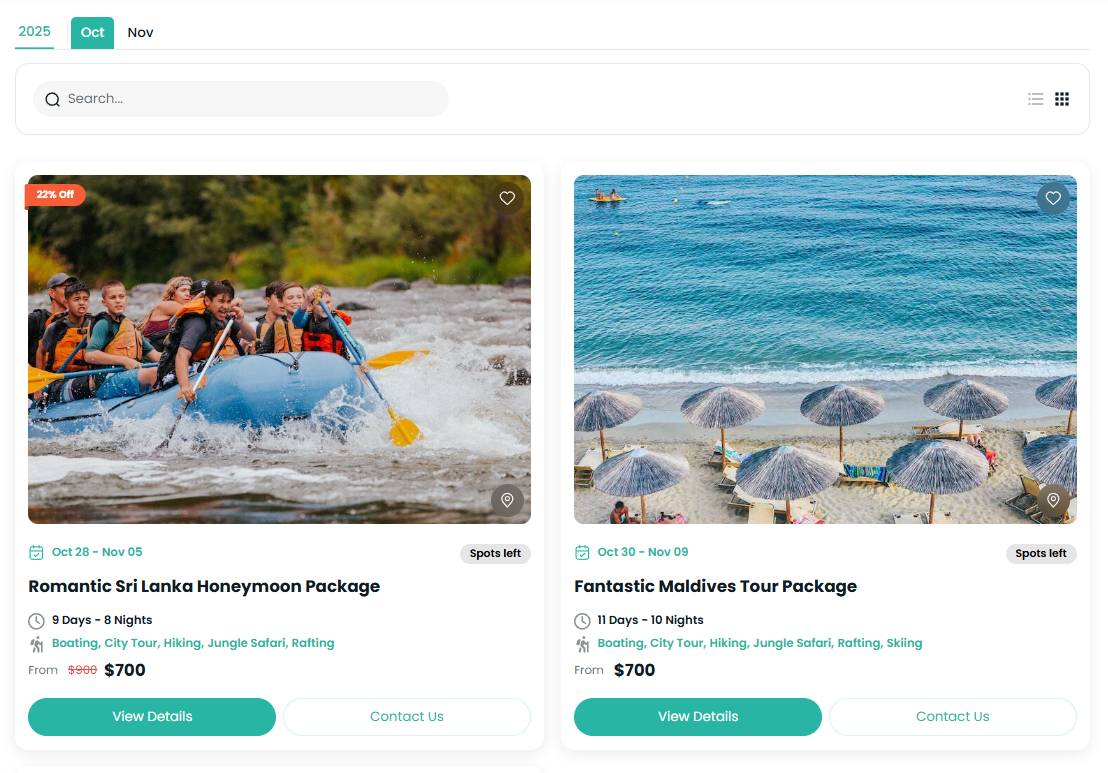Switch to grid view layout
Viewport: 1108px width, 773px height.
click(1062, 99)
